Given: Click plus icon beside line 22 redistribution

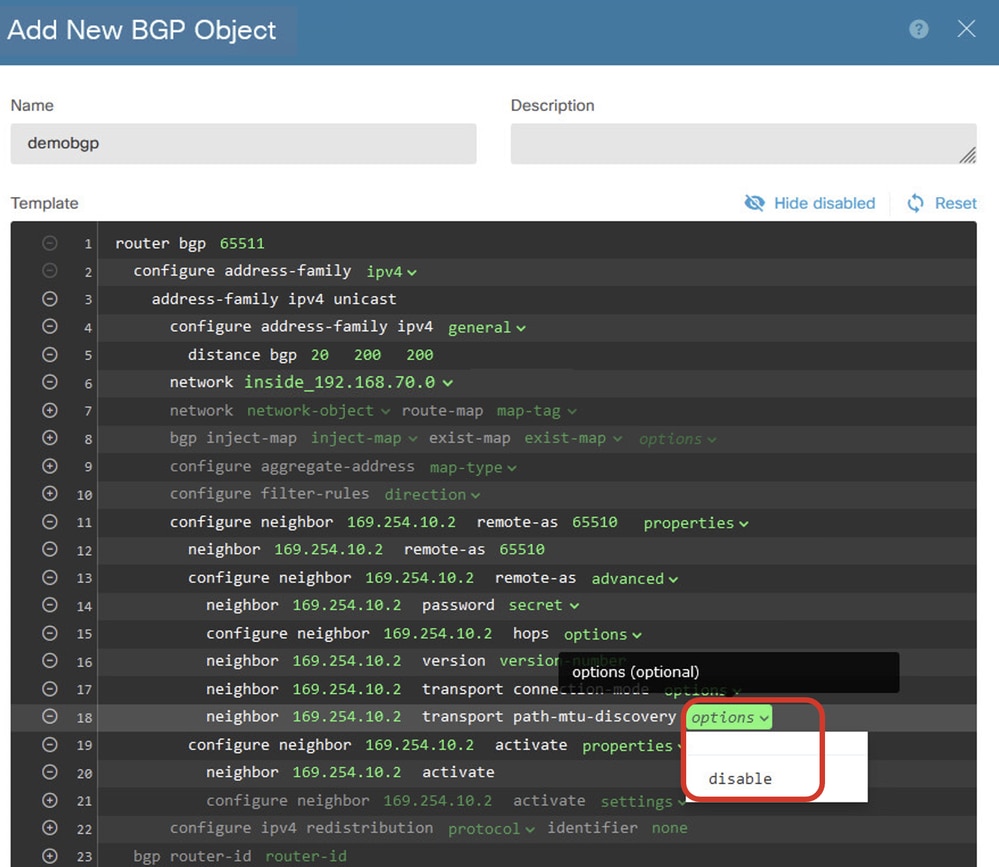Looking at the screenshot, I should 50,828.
